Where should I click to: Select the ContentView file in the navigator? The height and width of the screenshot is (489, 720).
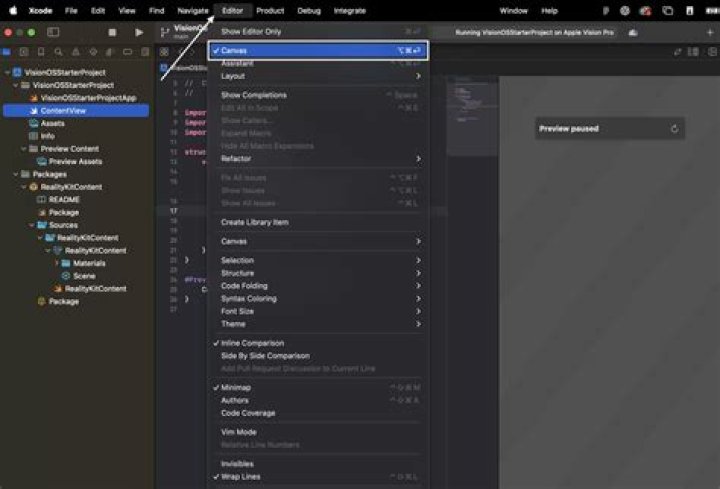(x=76, y=111)
